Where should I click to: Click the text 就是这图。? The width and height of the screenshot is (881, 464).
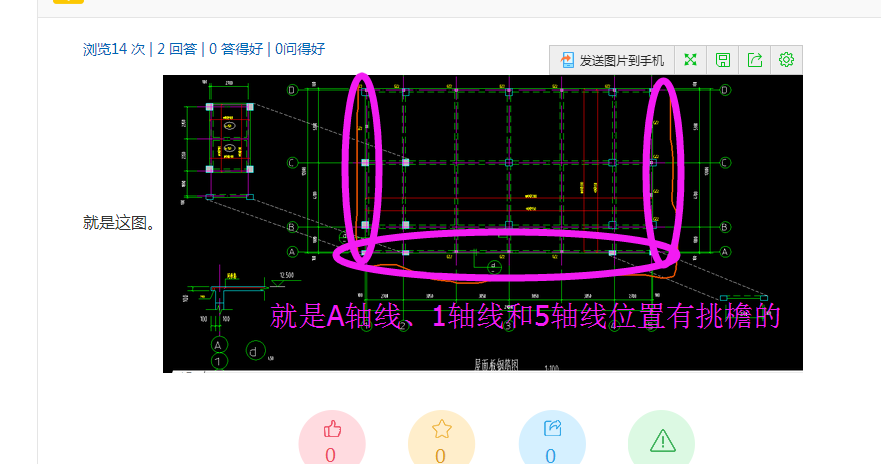119,223
